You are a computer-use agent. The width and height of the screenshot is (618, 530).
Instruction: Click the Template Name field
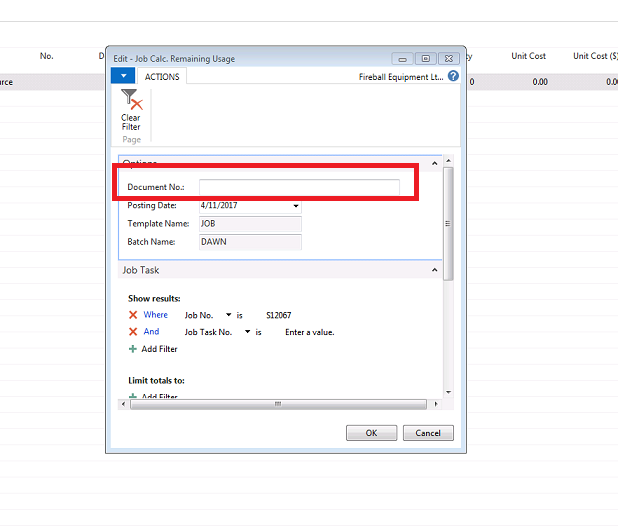250,224
